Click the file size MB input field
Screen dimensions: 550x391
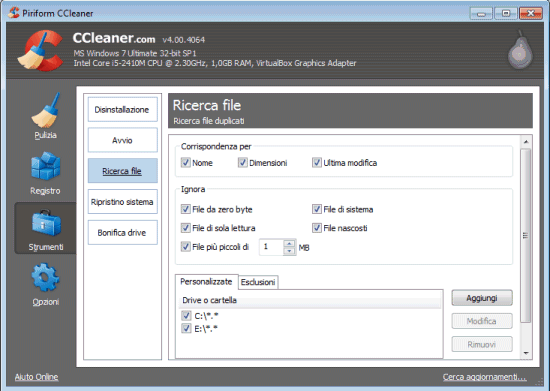point(271,247)
